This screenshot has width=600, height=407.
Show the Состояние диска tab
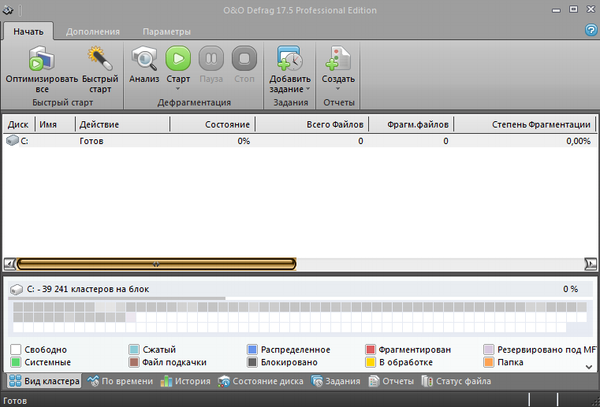[x=261, y=381]
